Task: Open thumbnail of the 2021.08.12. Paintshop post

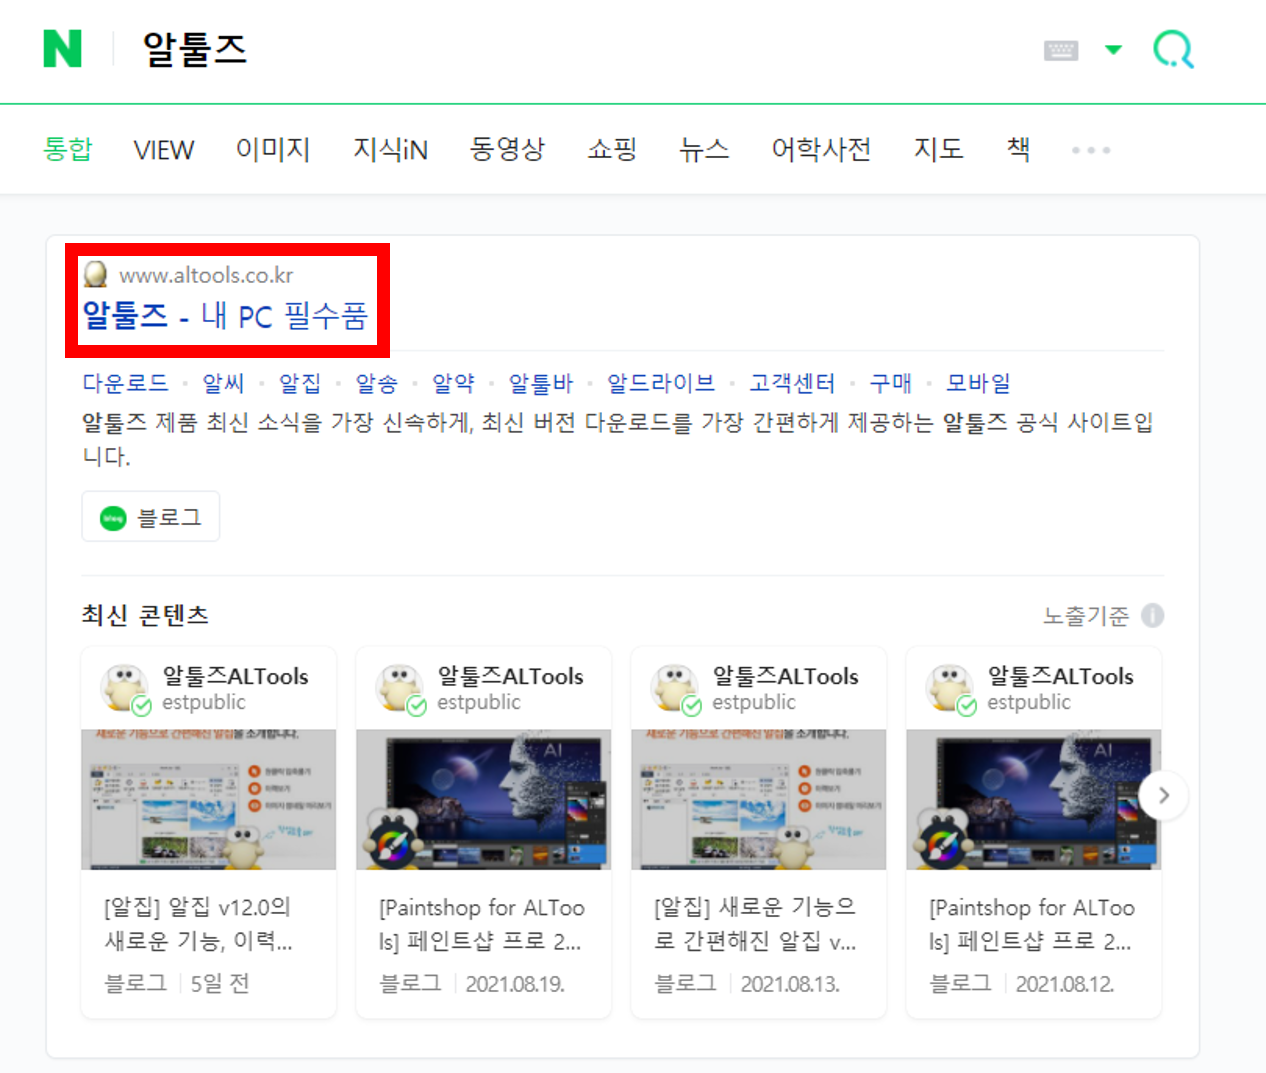Action: (x=1034, y=799)
